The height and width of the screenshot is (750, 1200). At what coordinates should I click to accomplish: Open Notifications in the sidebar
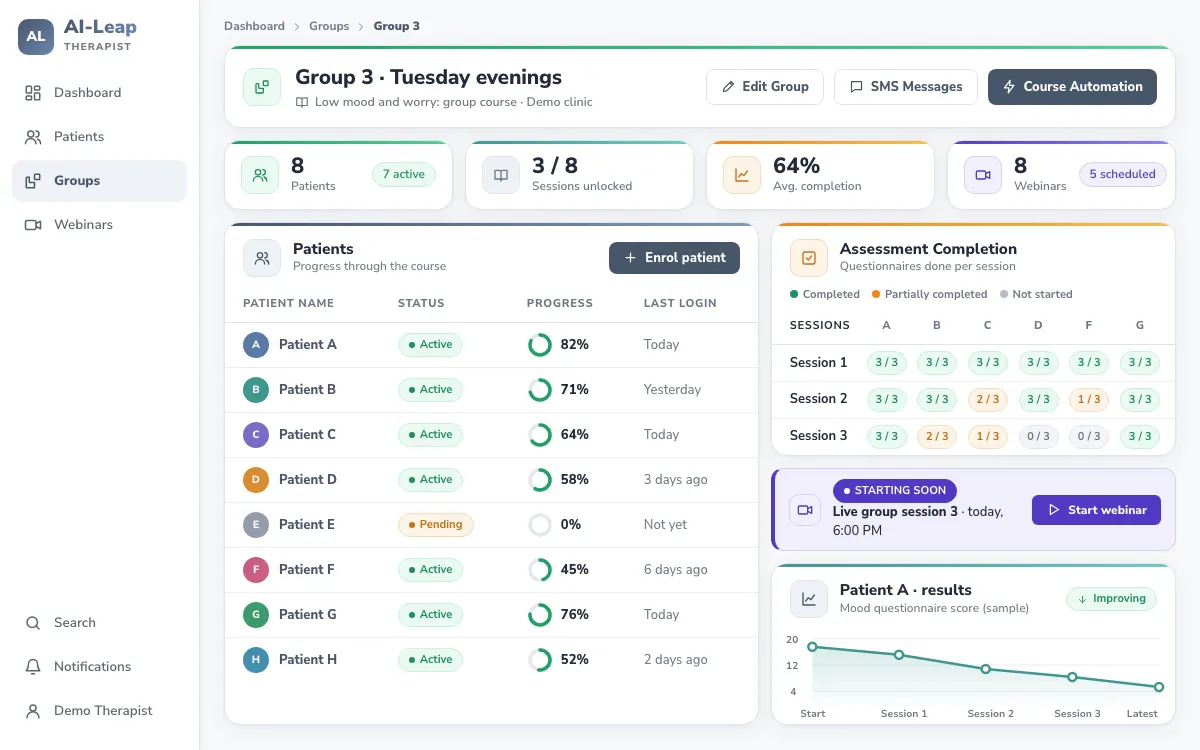point(99,667)
